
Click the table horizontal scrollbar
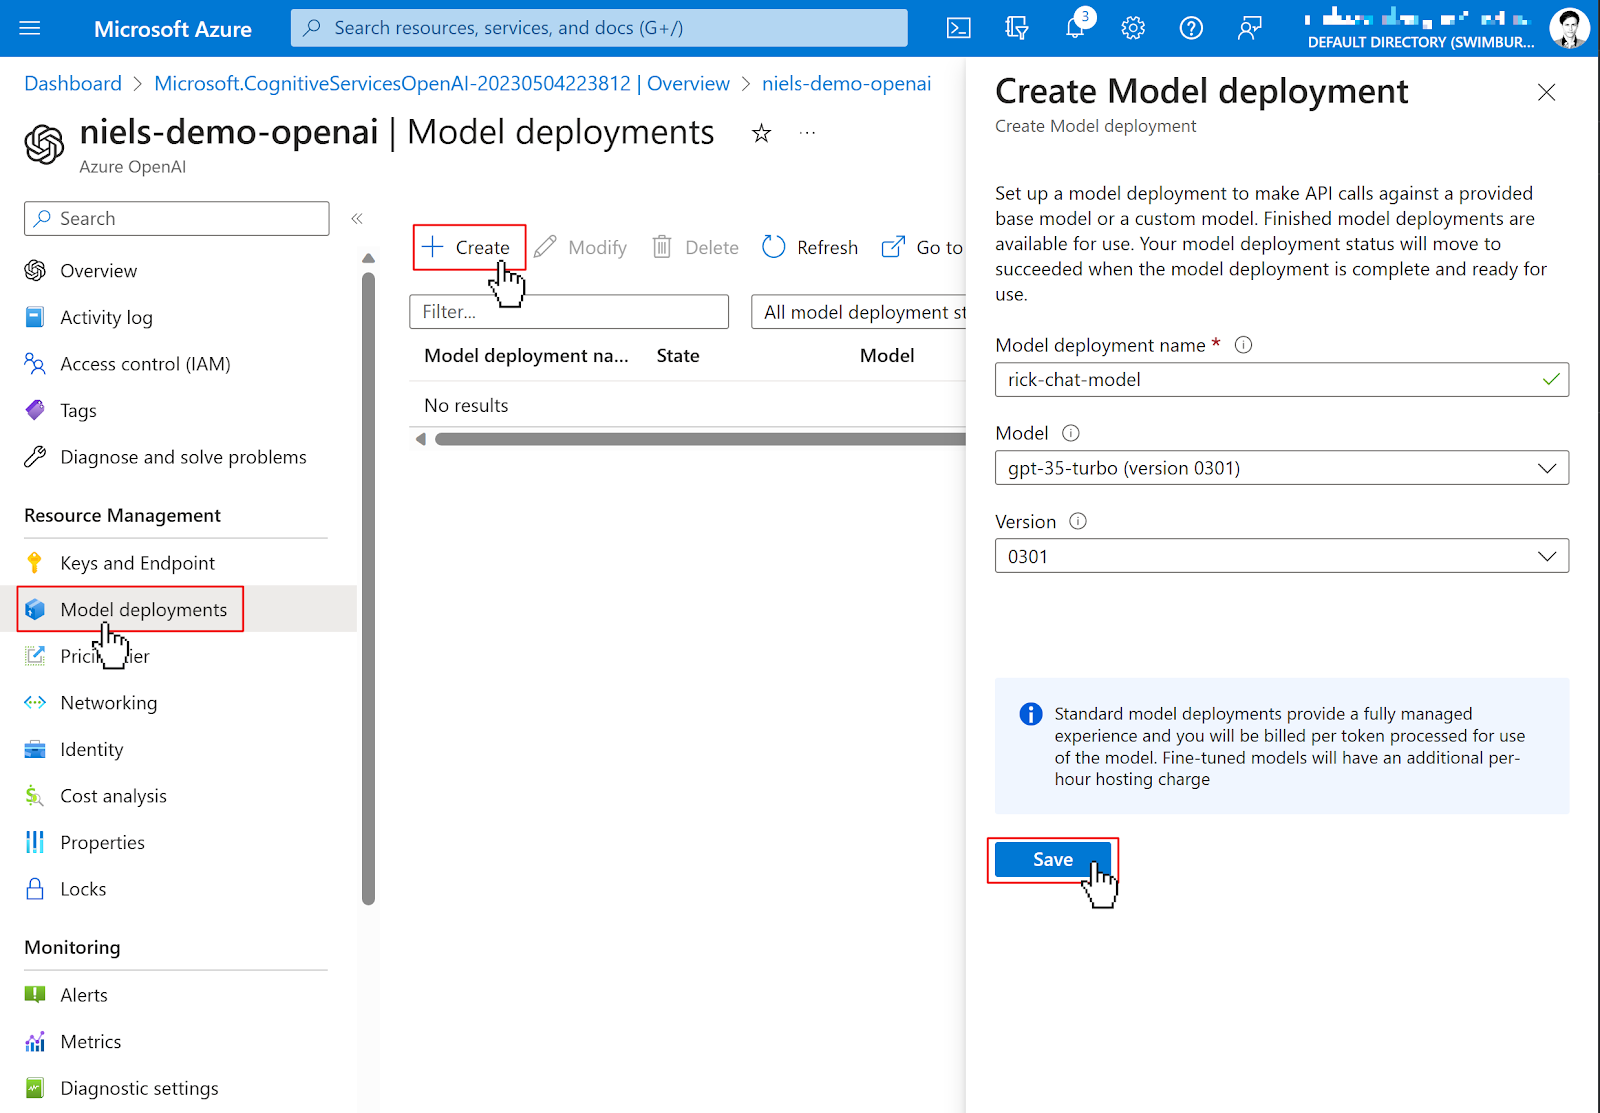click(x=700, y=439)
